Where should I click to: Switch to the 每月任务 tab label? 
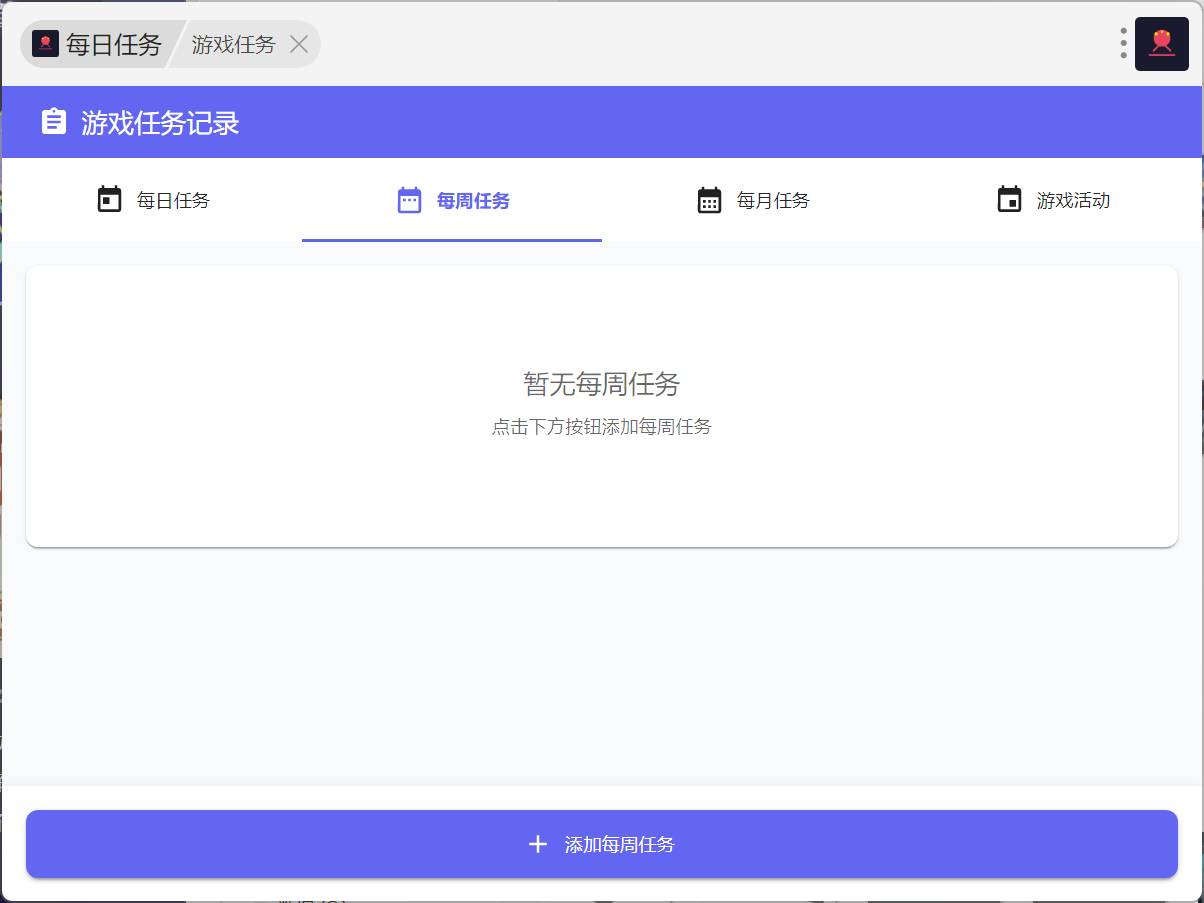[x=773, y=201]
